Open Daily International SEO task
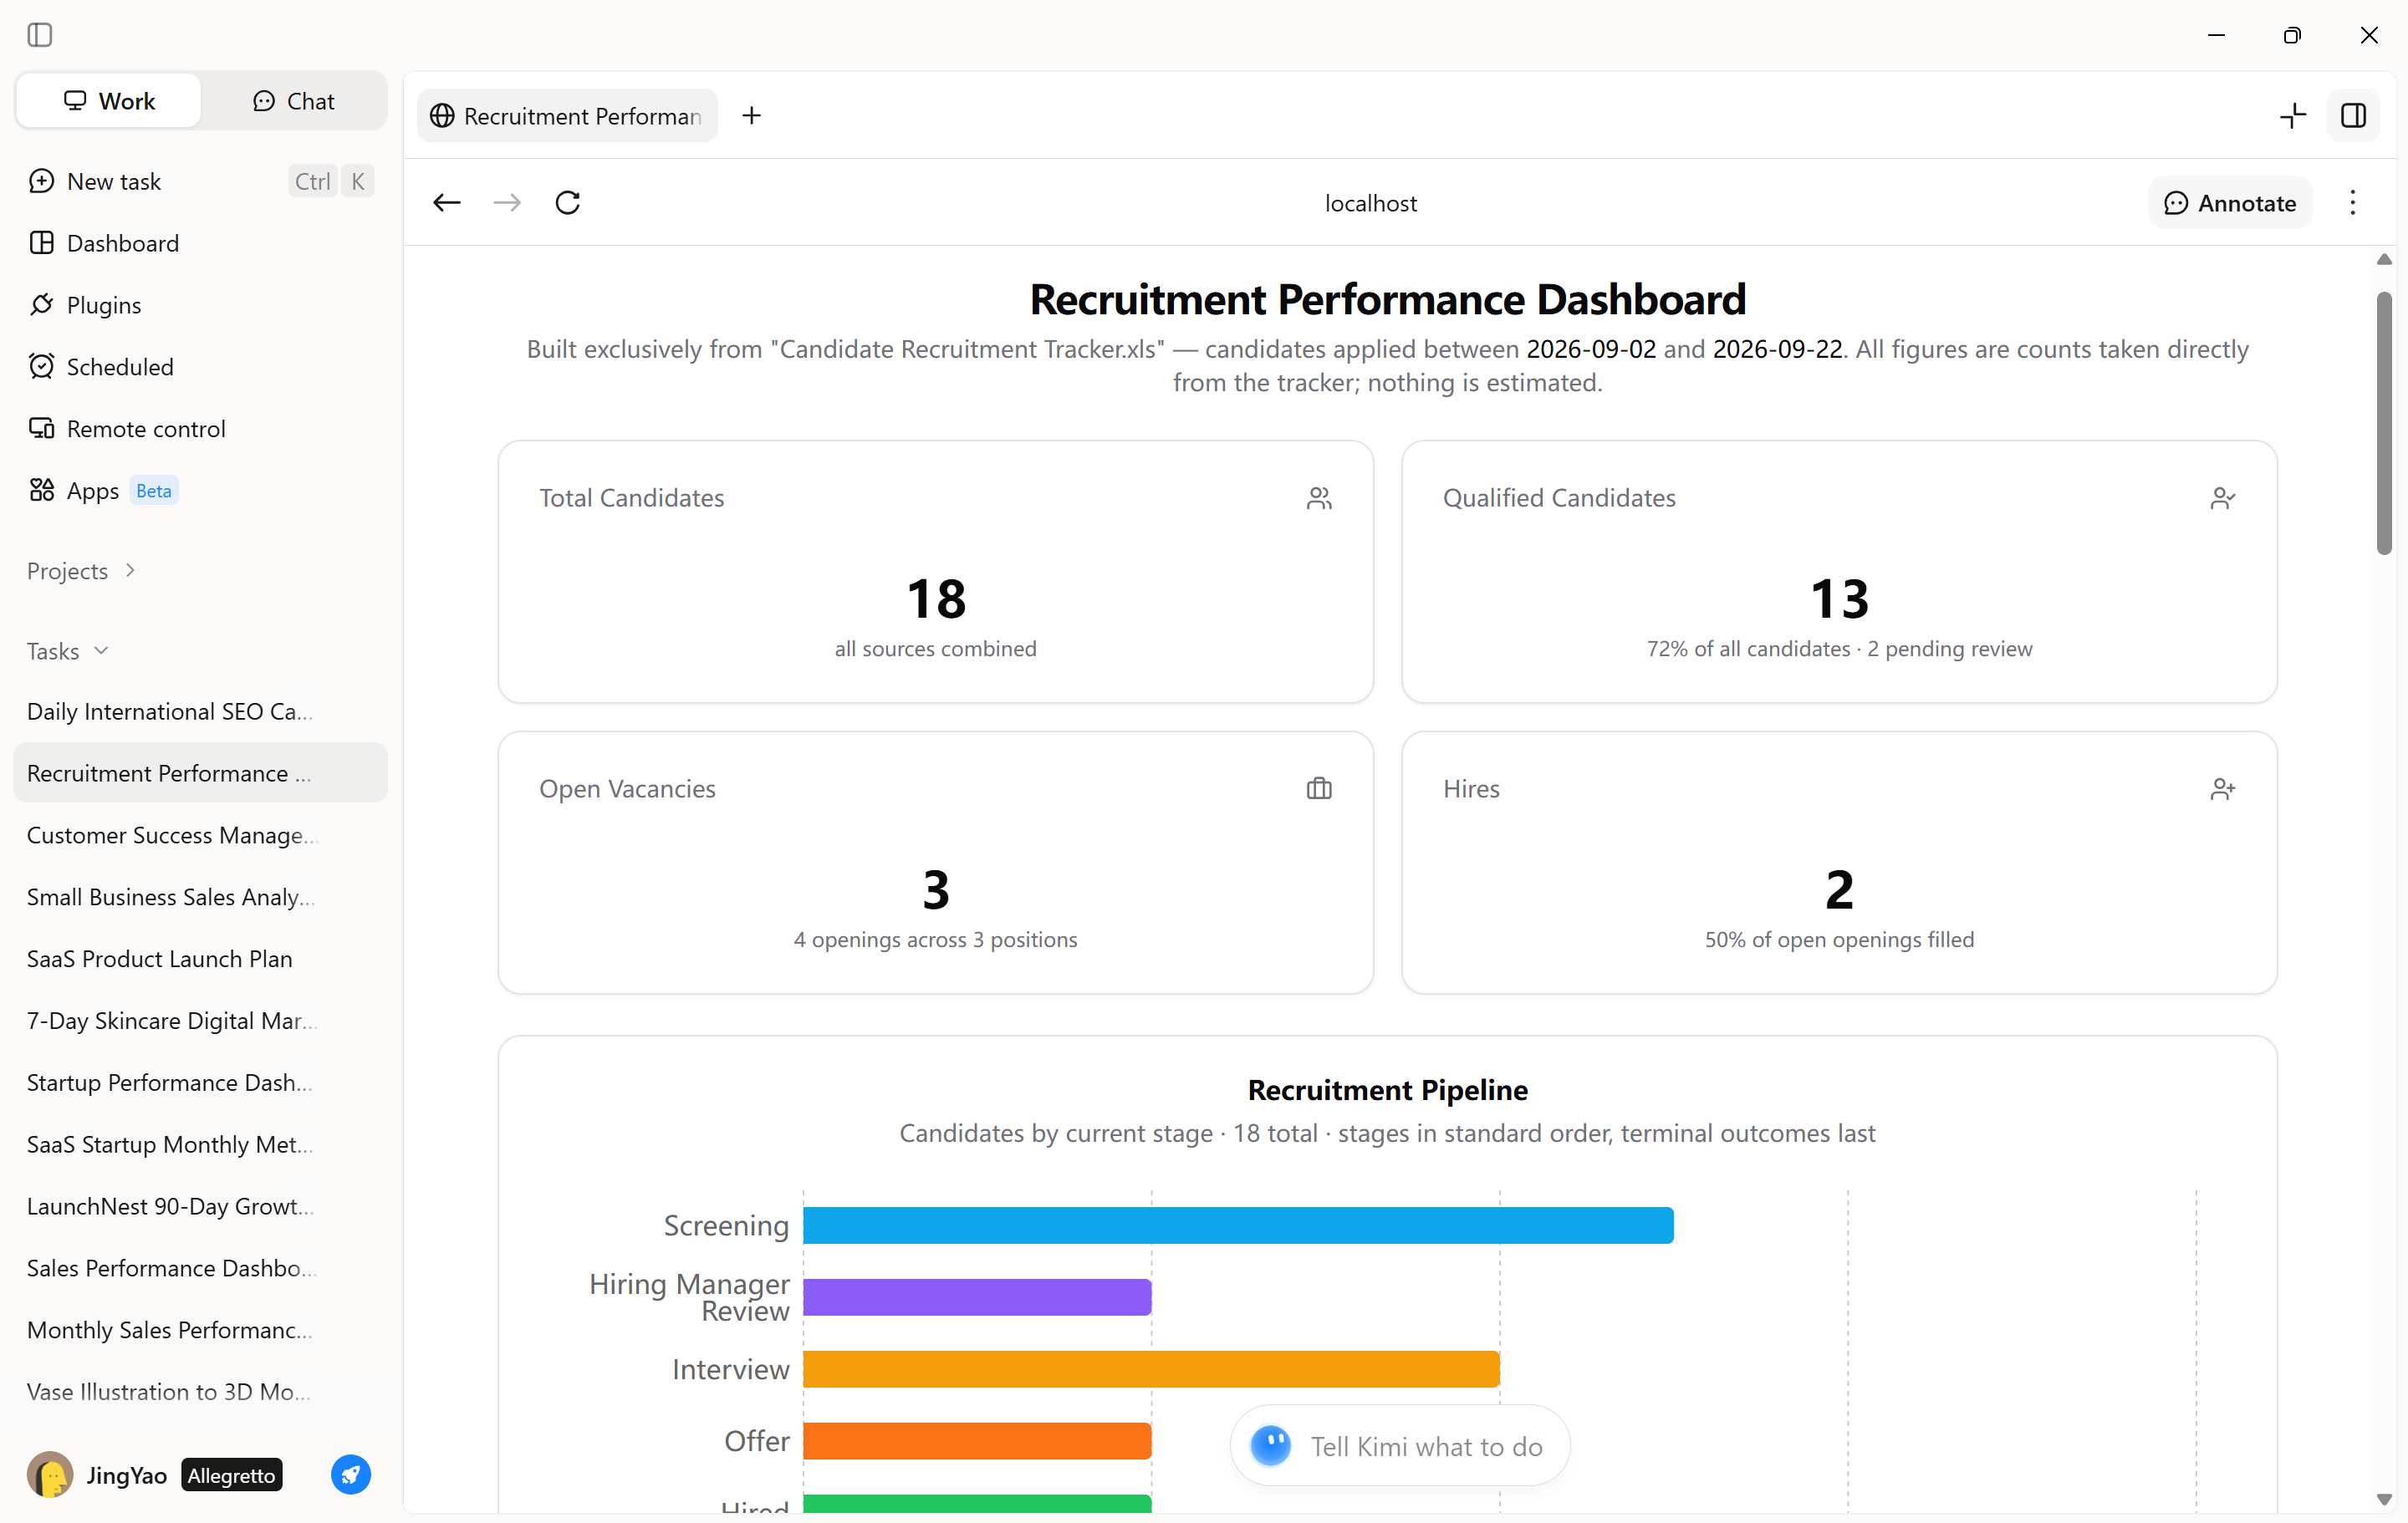2408x1523 pixels. [x=200, y=711]
